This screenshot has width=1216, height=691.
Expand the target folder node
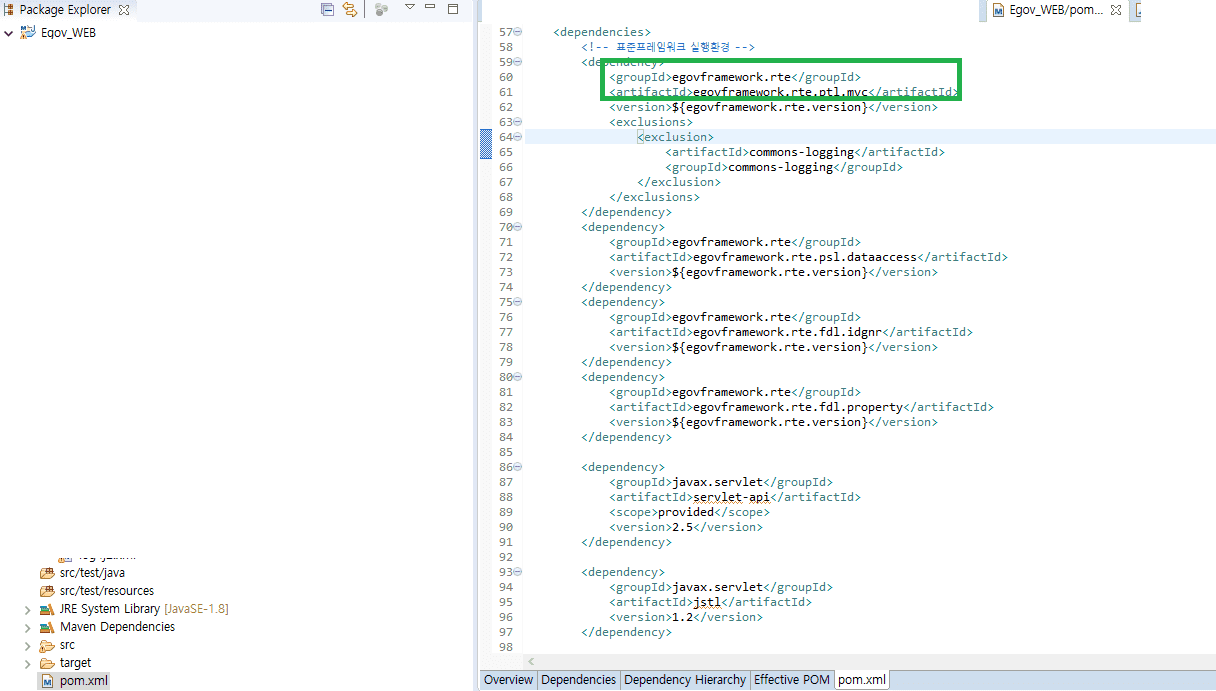click(x=27, y=663)
